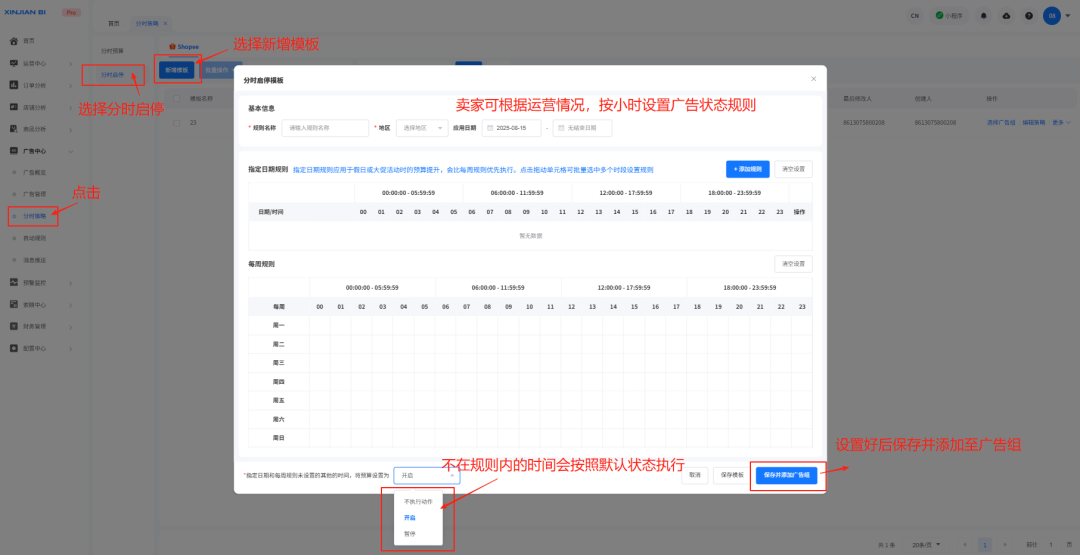Click the 商品分析 sidebar icon
The image size is (1080, 555).
click(x=14, y=129)
